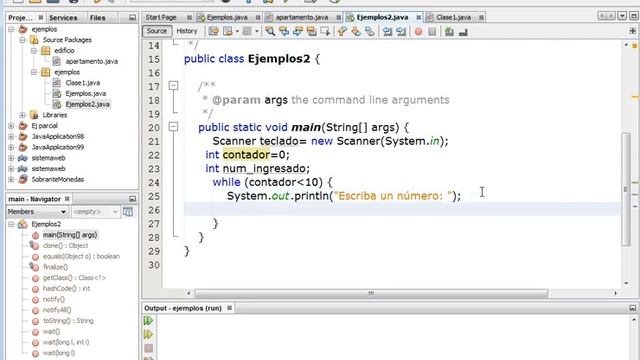Open the apartamento.java editor tab
This screenshot has width=640, height=360.
point(302,17)
